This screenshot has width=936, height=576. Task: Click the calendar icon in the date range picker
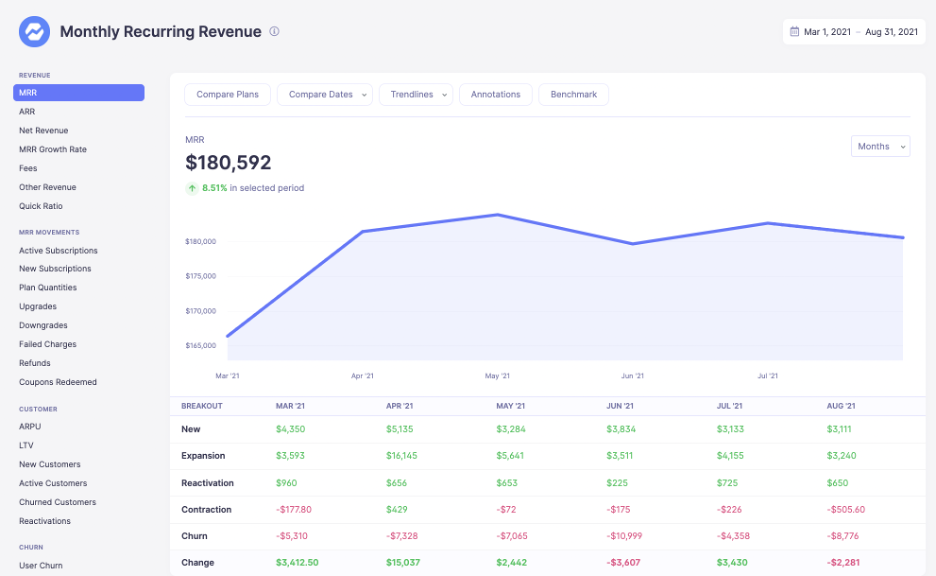coord(796,31)
